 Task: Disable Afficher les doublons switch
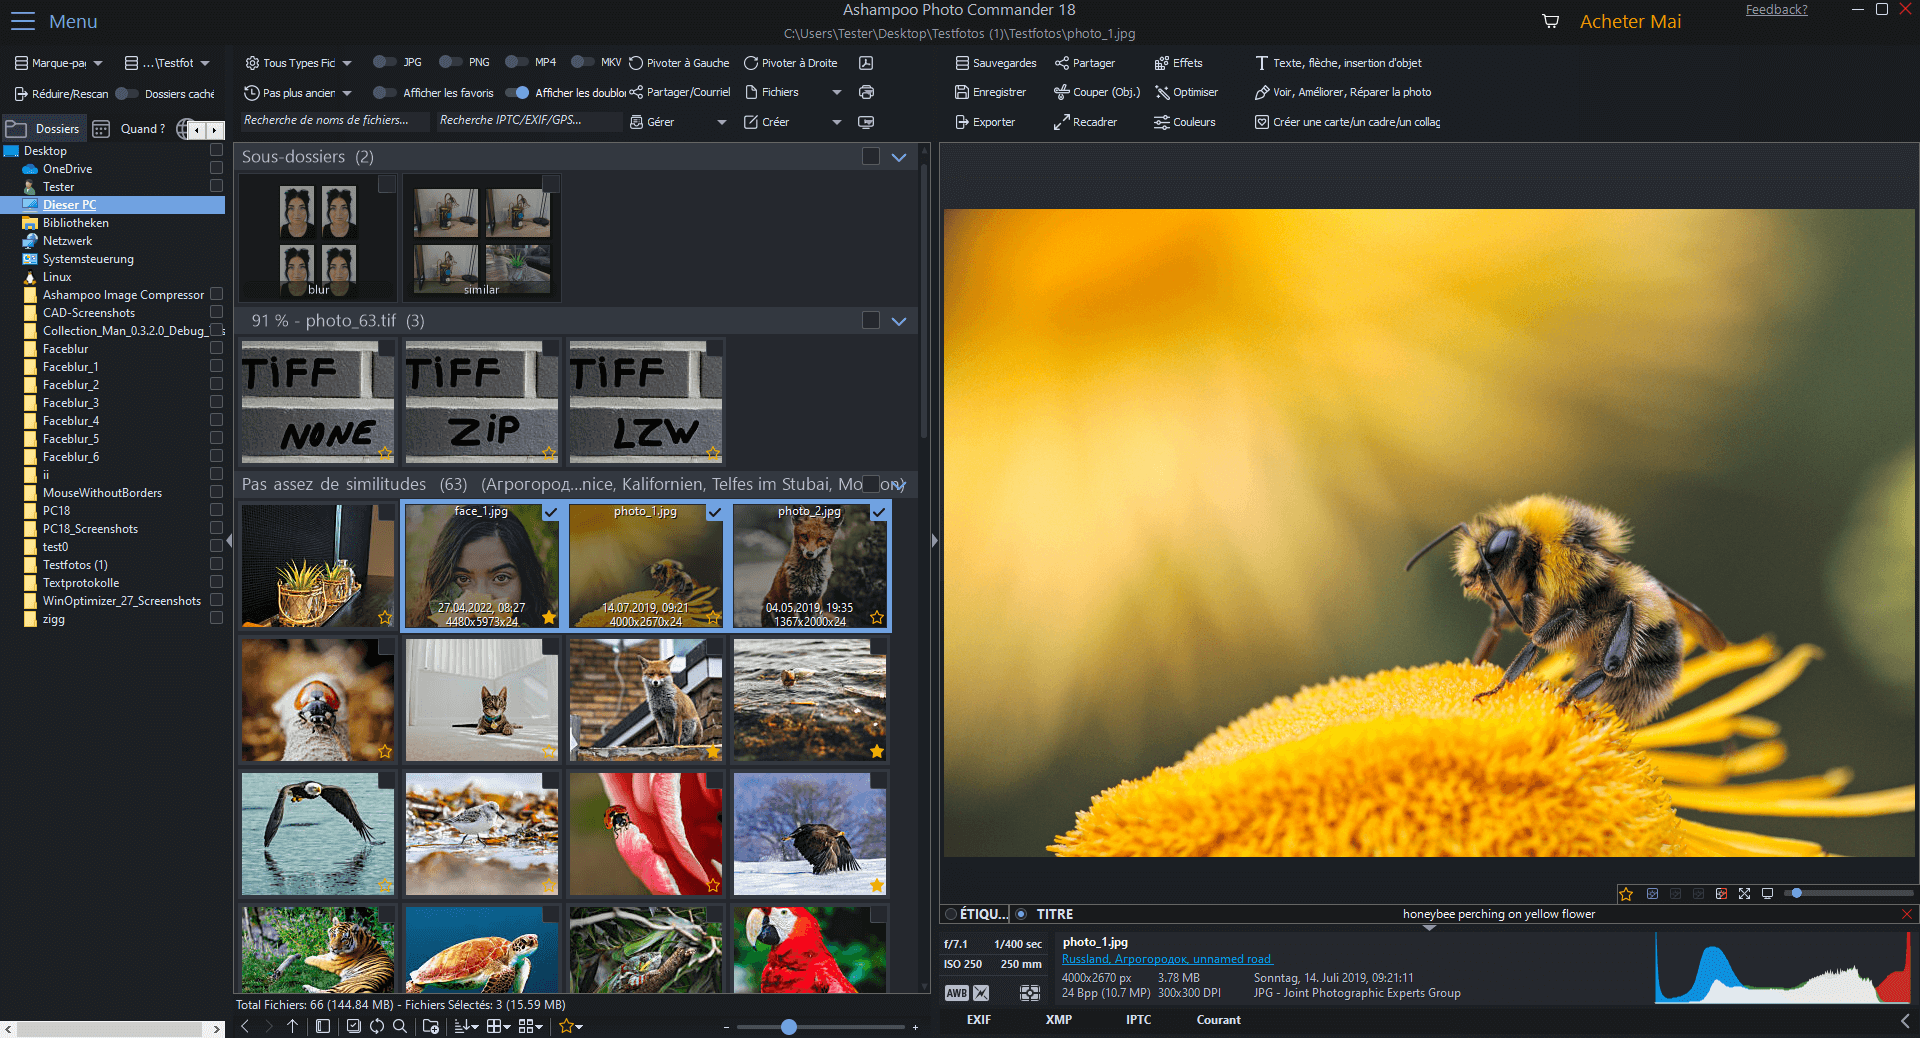coord(517,93)
